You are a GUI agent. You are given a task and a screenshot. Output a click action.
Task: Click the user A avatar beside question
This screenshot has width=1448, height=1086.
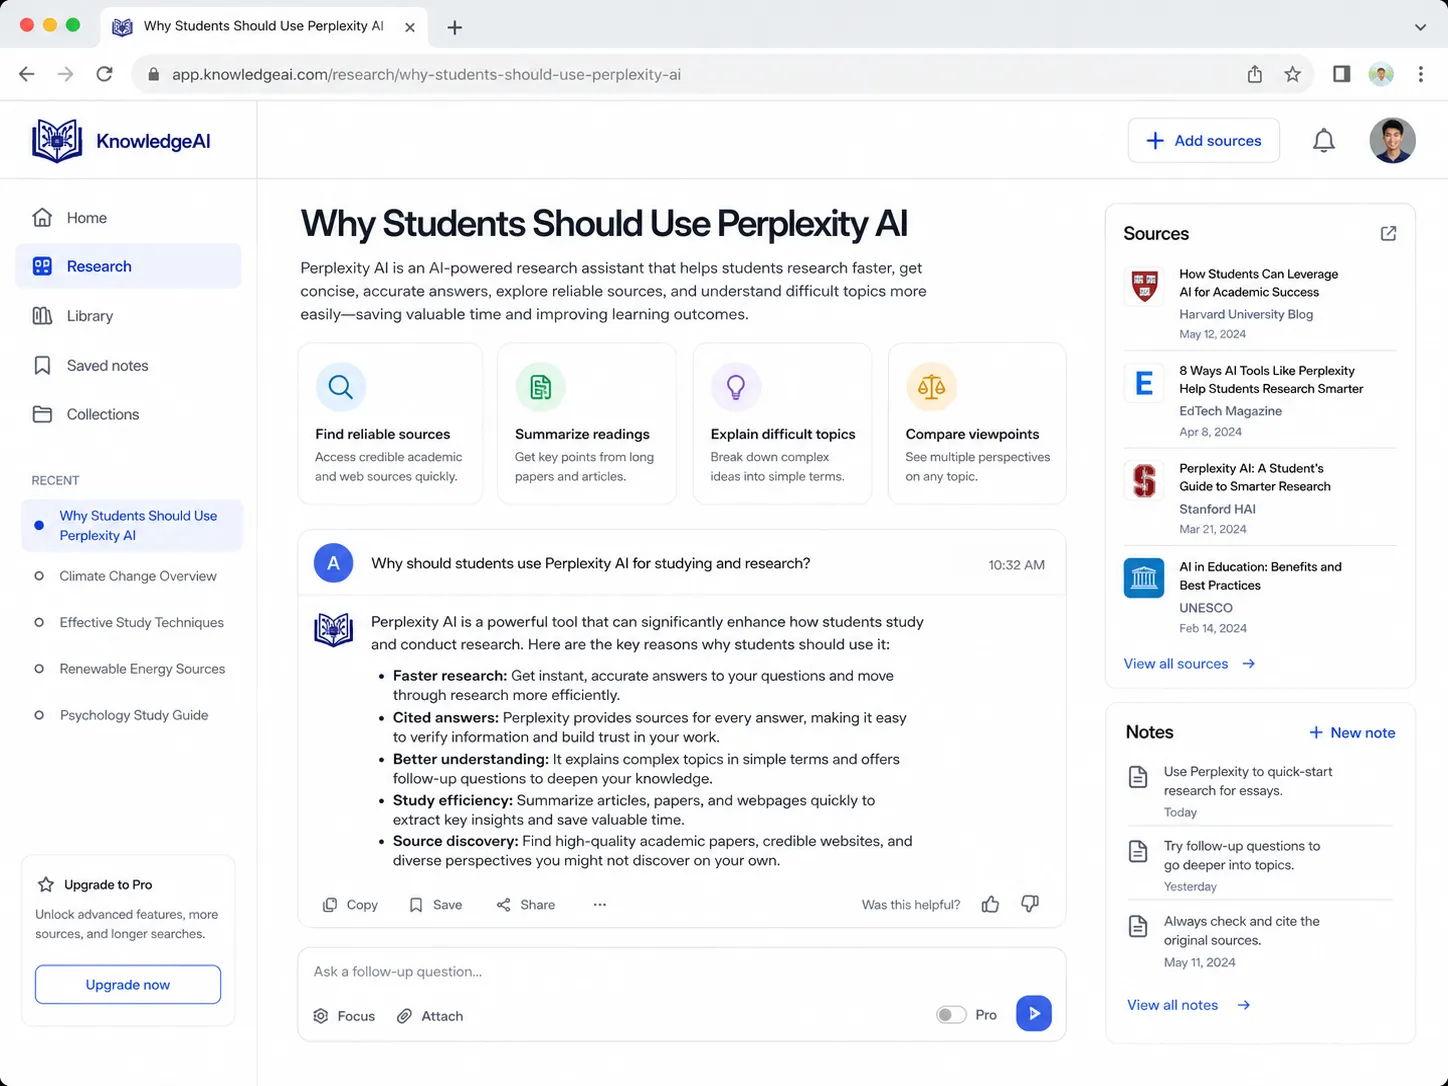[x=333, y=563]
